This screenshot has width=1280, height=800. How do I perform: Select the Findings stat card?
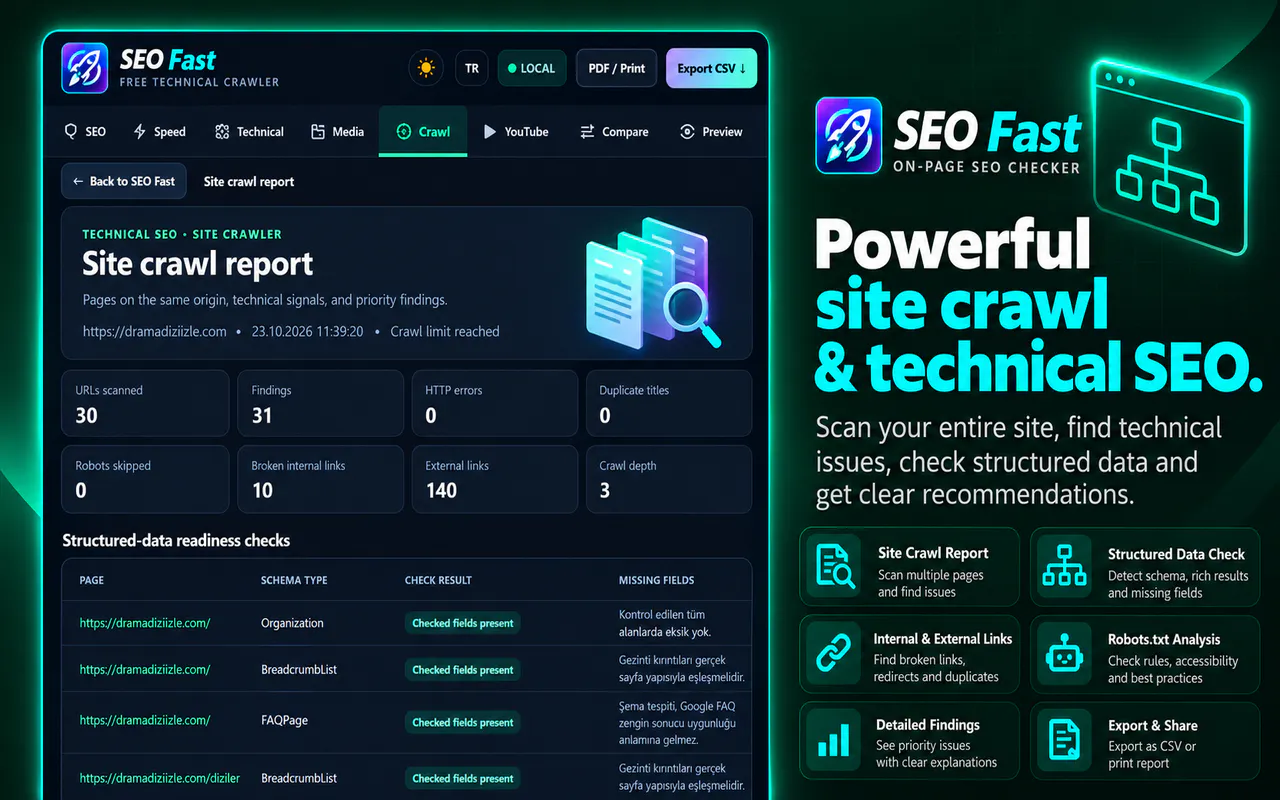[321, 404]
